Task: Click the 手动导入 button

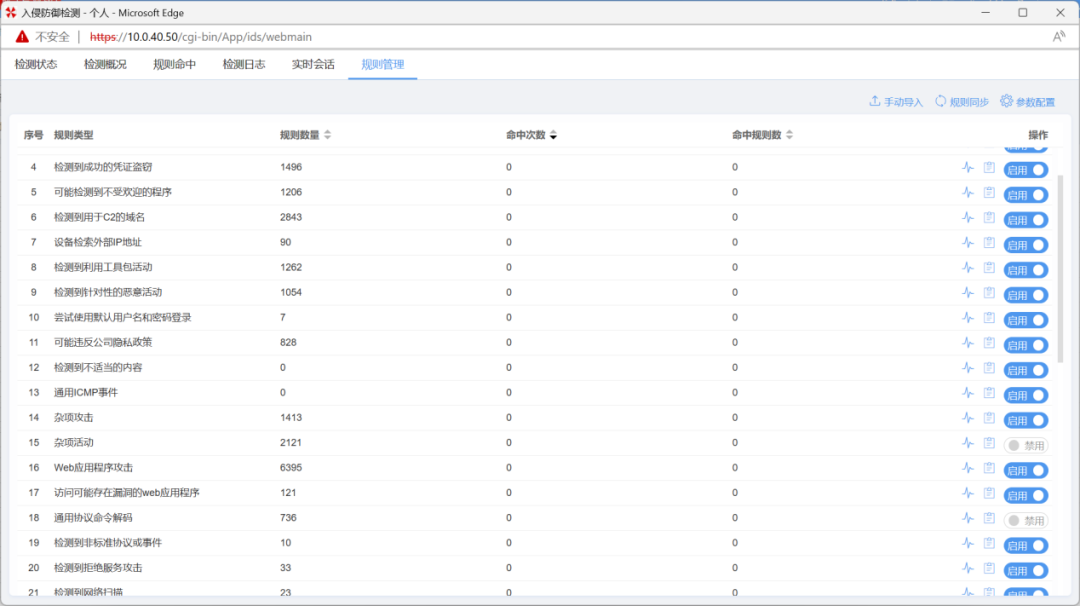Action: [x=895, y=102]
